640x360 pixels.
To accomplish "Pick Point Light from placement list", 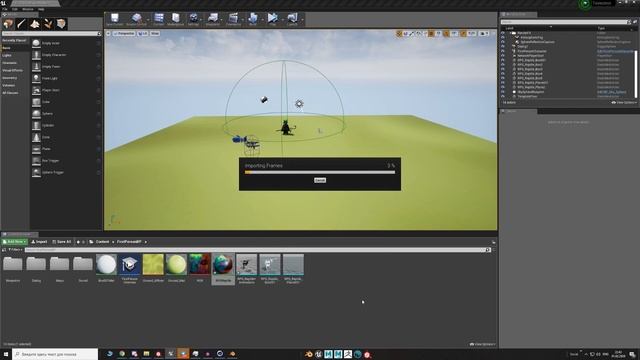I will click(66, 78).
